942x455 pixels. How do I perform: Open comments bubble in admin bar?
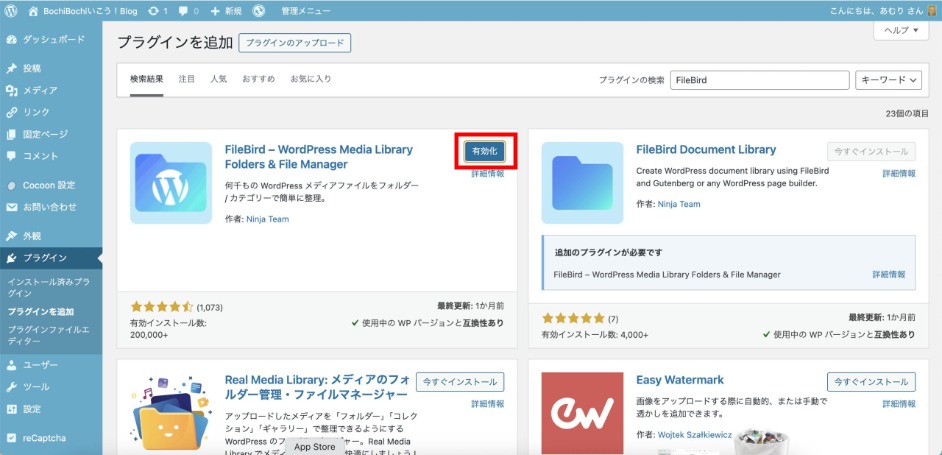click(187, 11)
